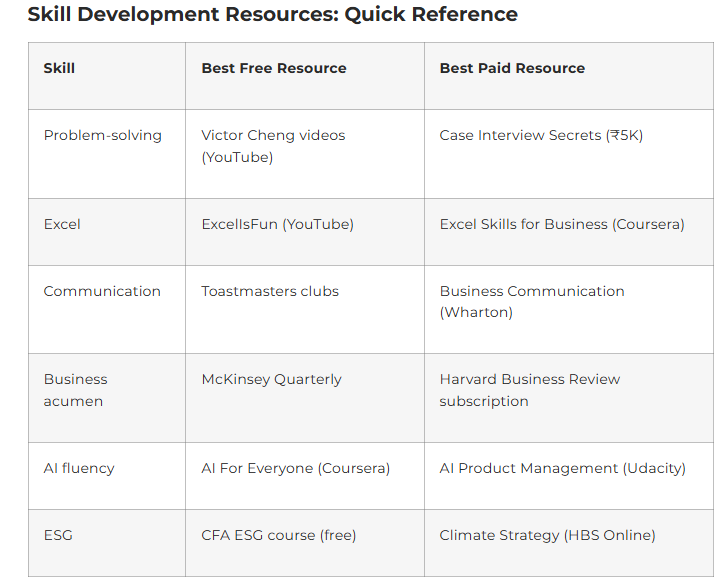Click the CFA ESG course cell
The image size is (728, 577).
278,535
